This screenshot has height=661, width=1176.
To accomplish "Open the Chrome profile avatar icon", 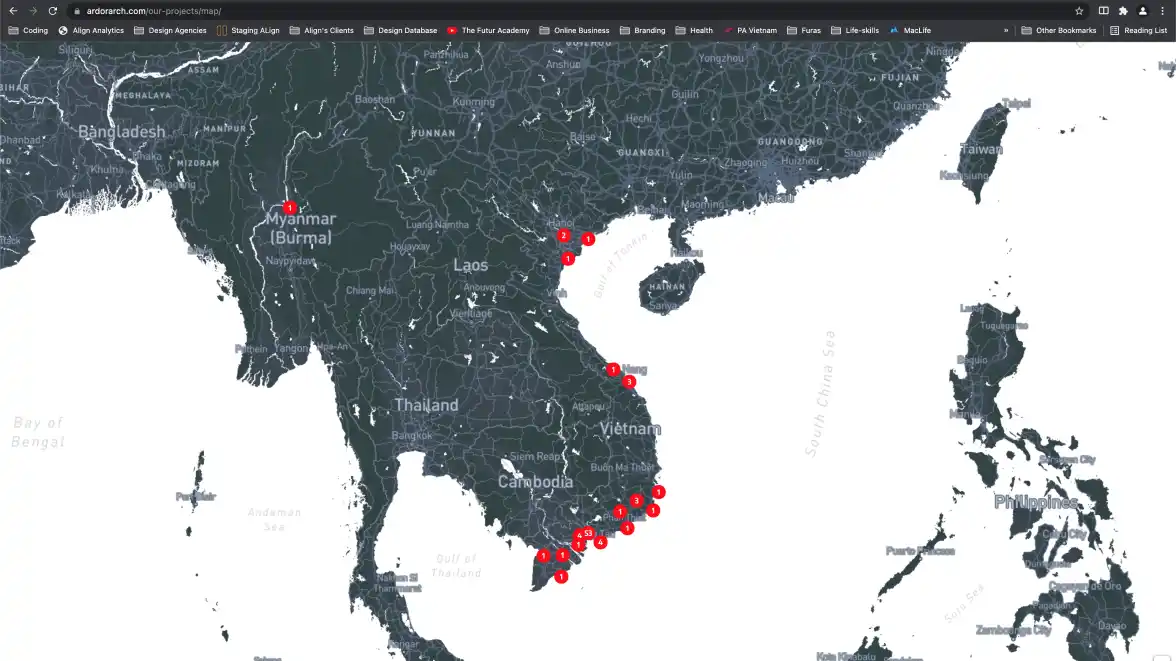I will pos(1143,11).
